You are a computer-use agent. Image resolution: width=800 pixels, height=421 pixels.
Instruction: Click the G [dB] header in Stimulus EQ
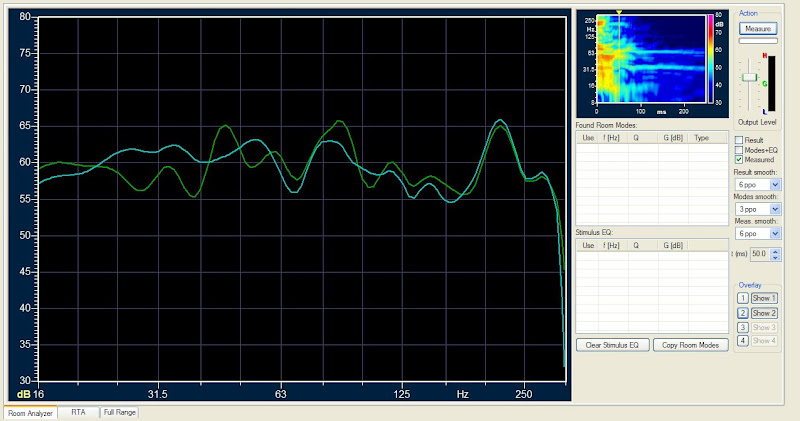pos(673,245)
